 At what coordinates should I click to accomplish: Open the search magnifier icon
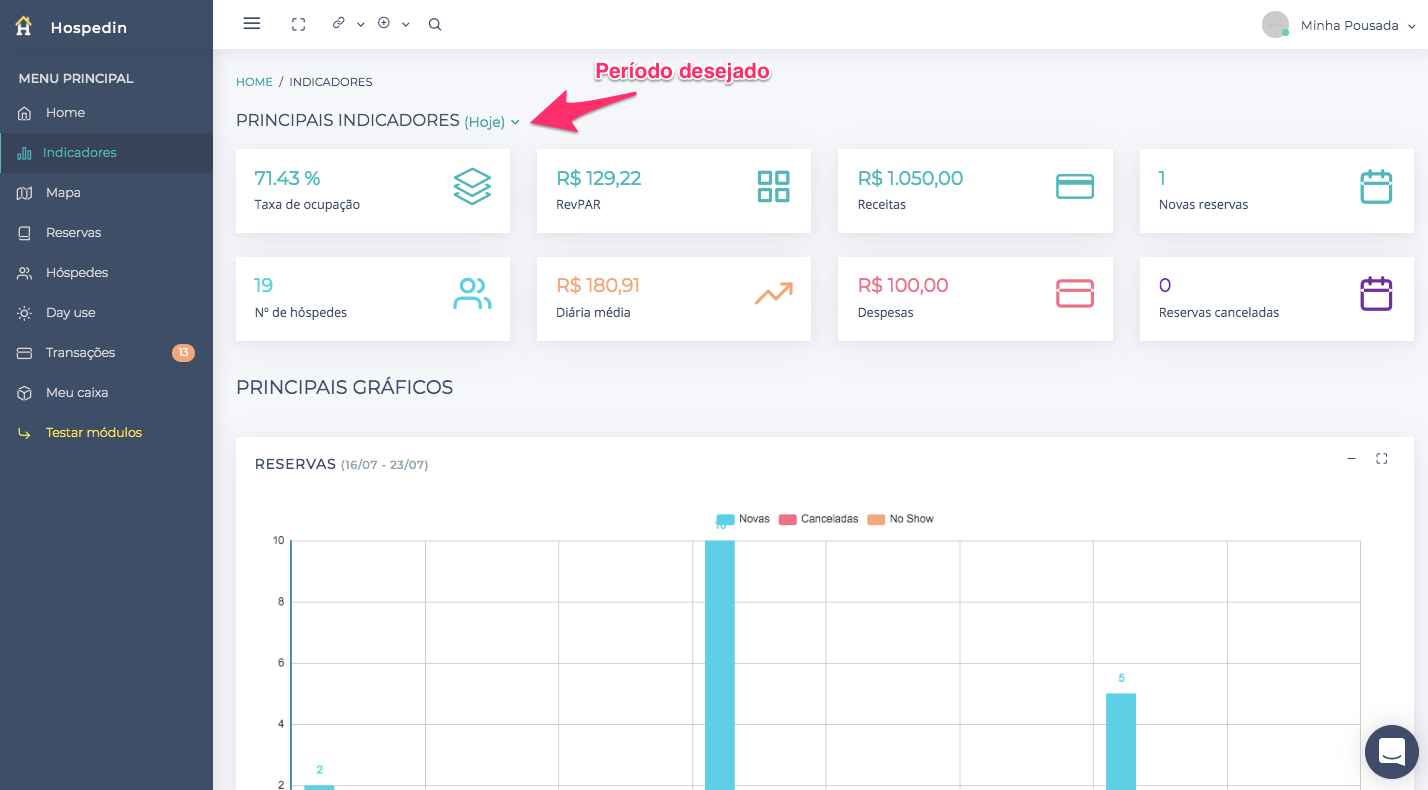tap(435, 25)
